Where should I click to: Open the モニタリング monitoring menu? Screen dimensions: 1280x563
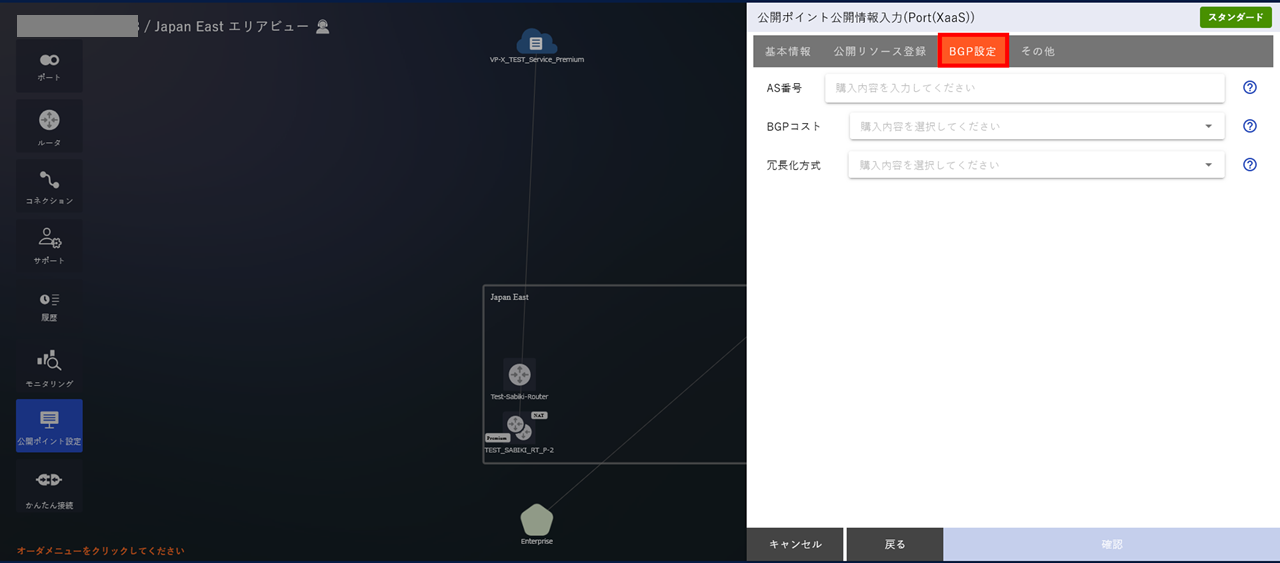coord(49,366)
